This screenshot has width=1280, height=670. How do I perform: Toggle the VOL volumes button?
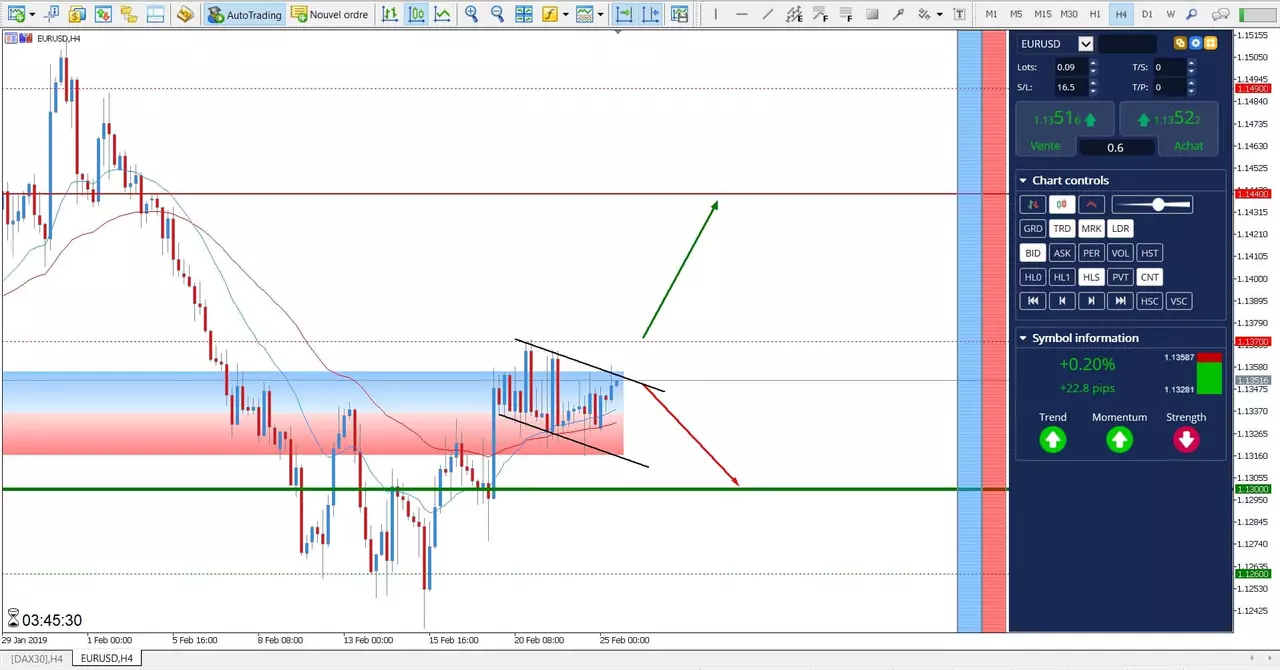click(x=1121, y=253)
